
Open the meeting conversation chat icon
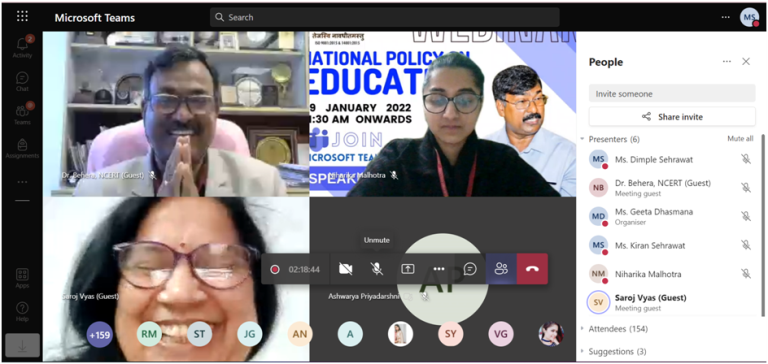coord(470,269)
